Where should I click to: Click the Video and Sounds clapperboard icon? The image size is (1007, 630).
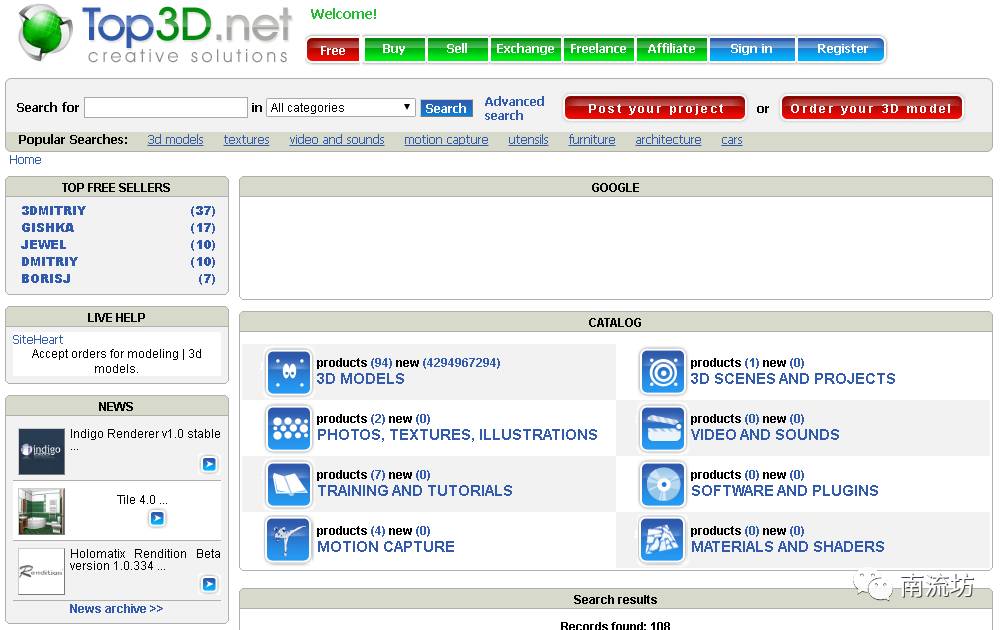click(662, 428)
